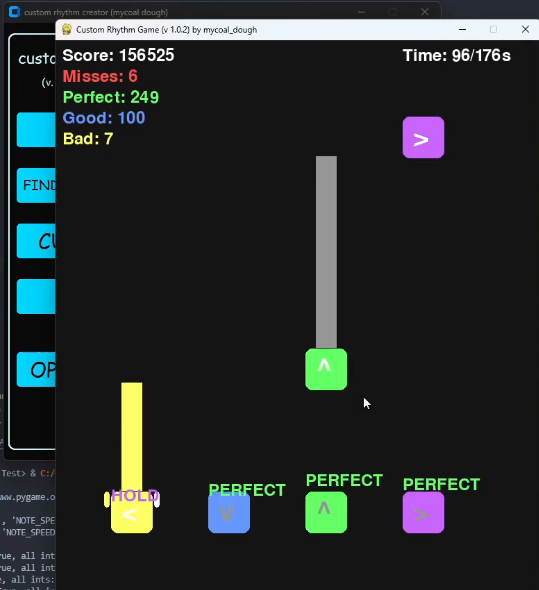Click the blue down arrow receptor

pyautogui.click(x=229, y=512)
